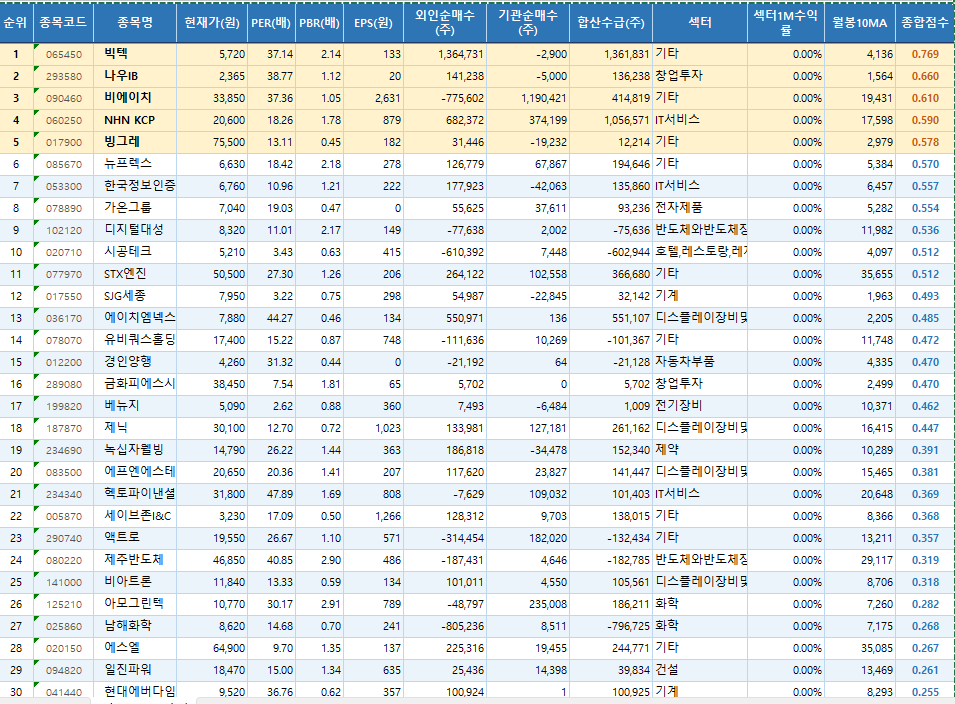Click the PBR(배) column header

pyautogui.click(x=320, y=23)
